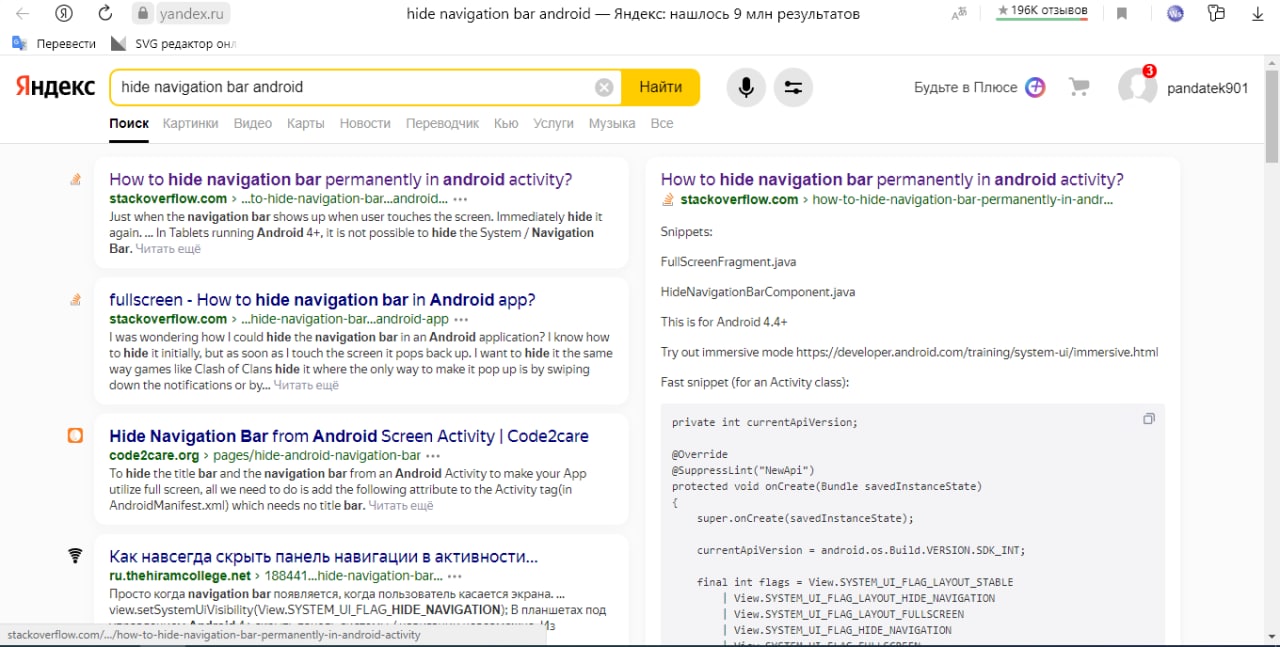Switch to the Услуги tab
Image resolution: width=1280 pixels, height=647 pixels.
coord(553,123)
